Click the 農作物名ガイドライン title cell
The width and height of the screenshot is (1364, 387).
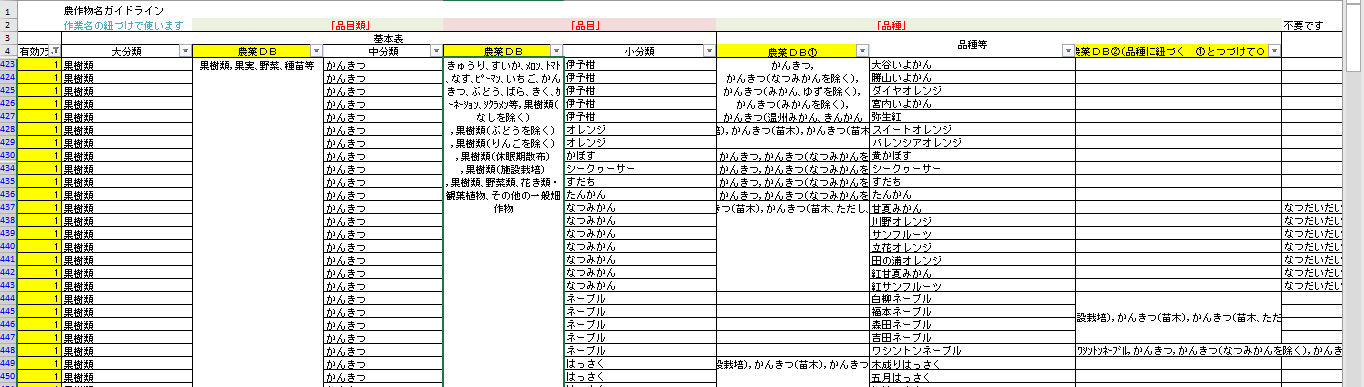coord(113,10)
